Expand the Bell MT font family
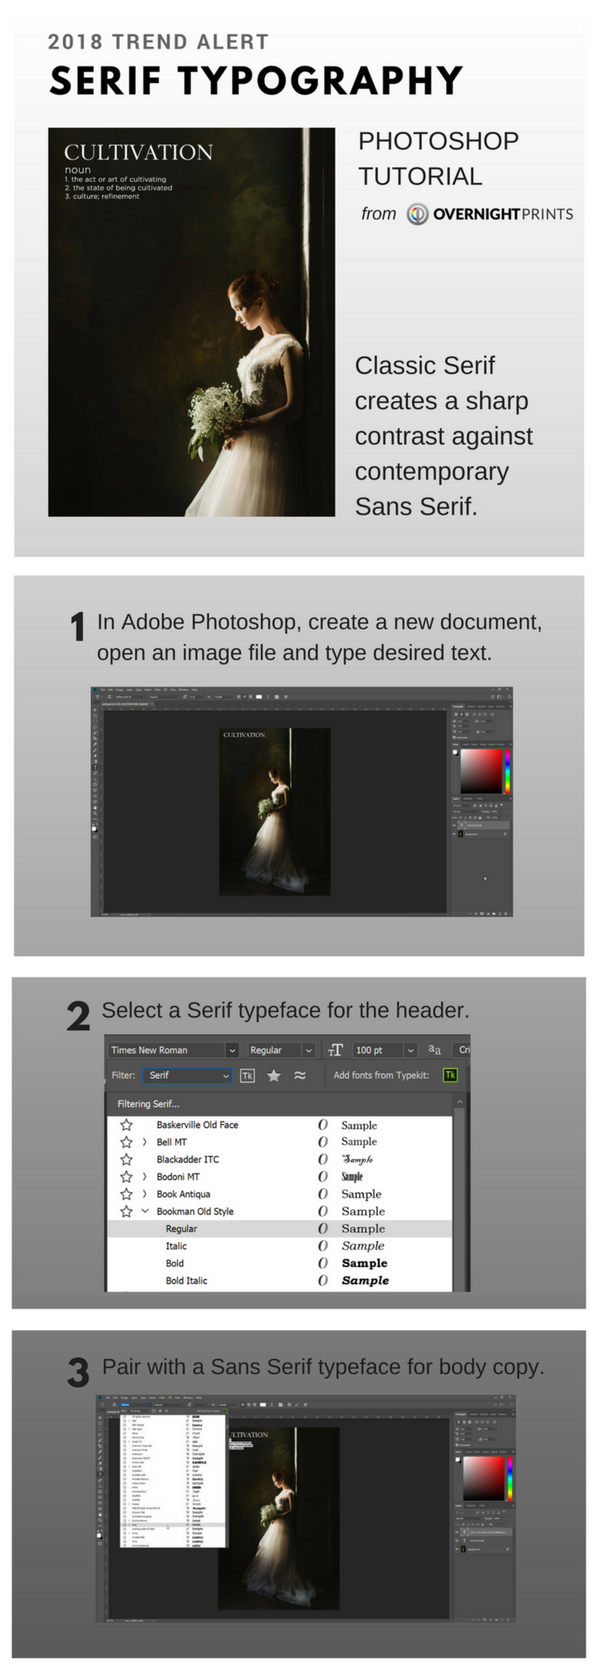This screenshot has width=600, height=1667. 145,1142
